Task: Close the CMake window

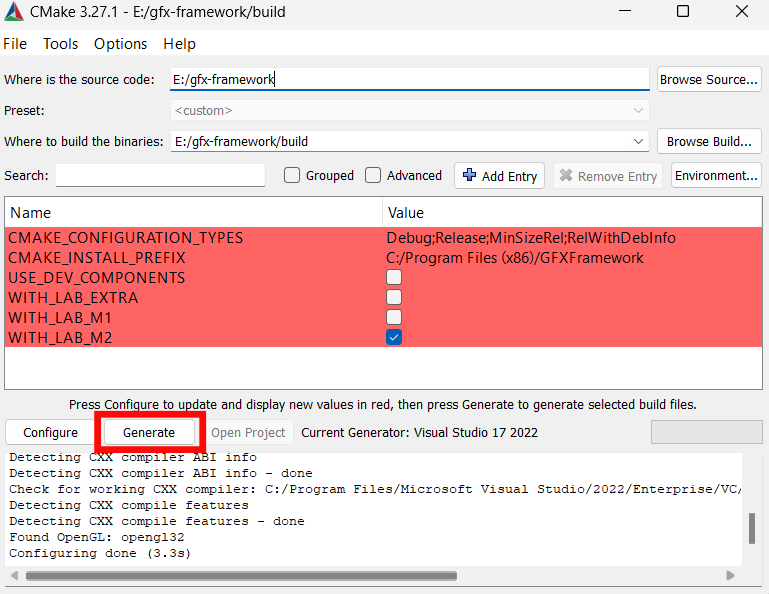Action: coord(742,11)
